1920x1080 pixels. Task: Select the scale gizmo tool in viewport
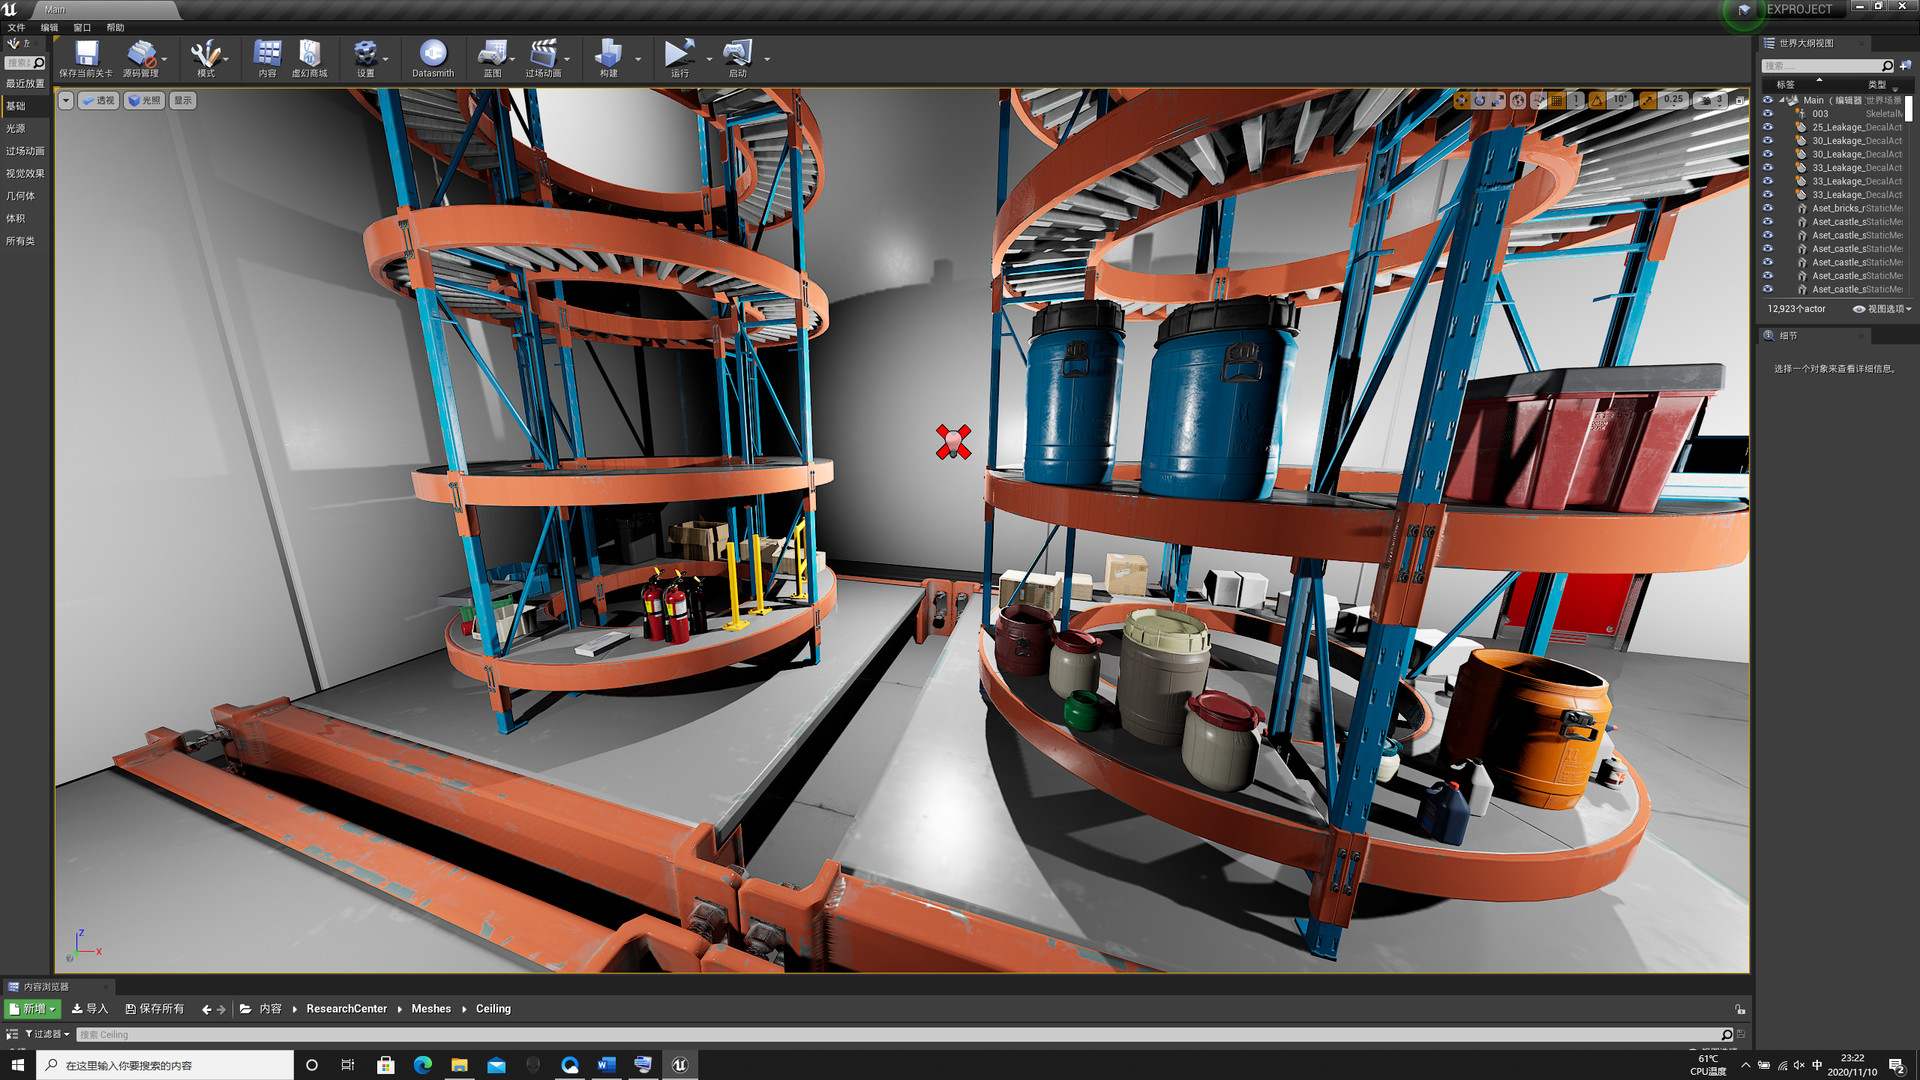(1498, 100)
